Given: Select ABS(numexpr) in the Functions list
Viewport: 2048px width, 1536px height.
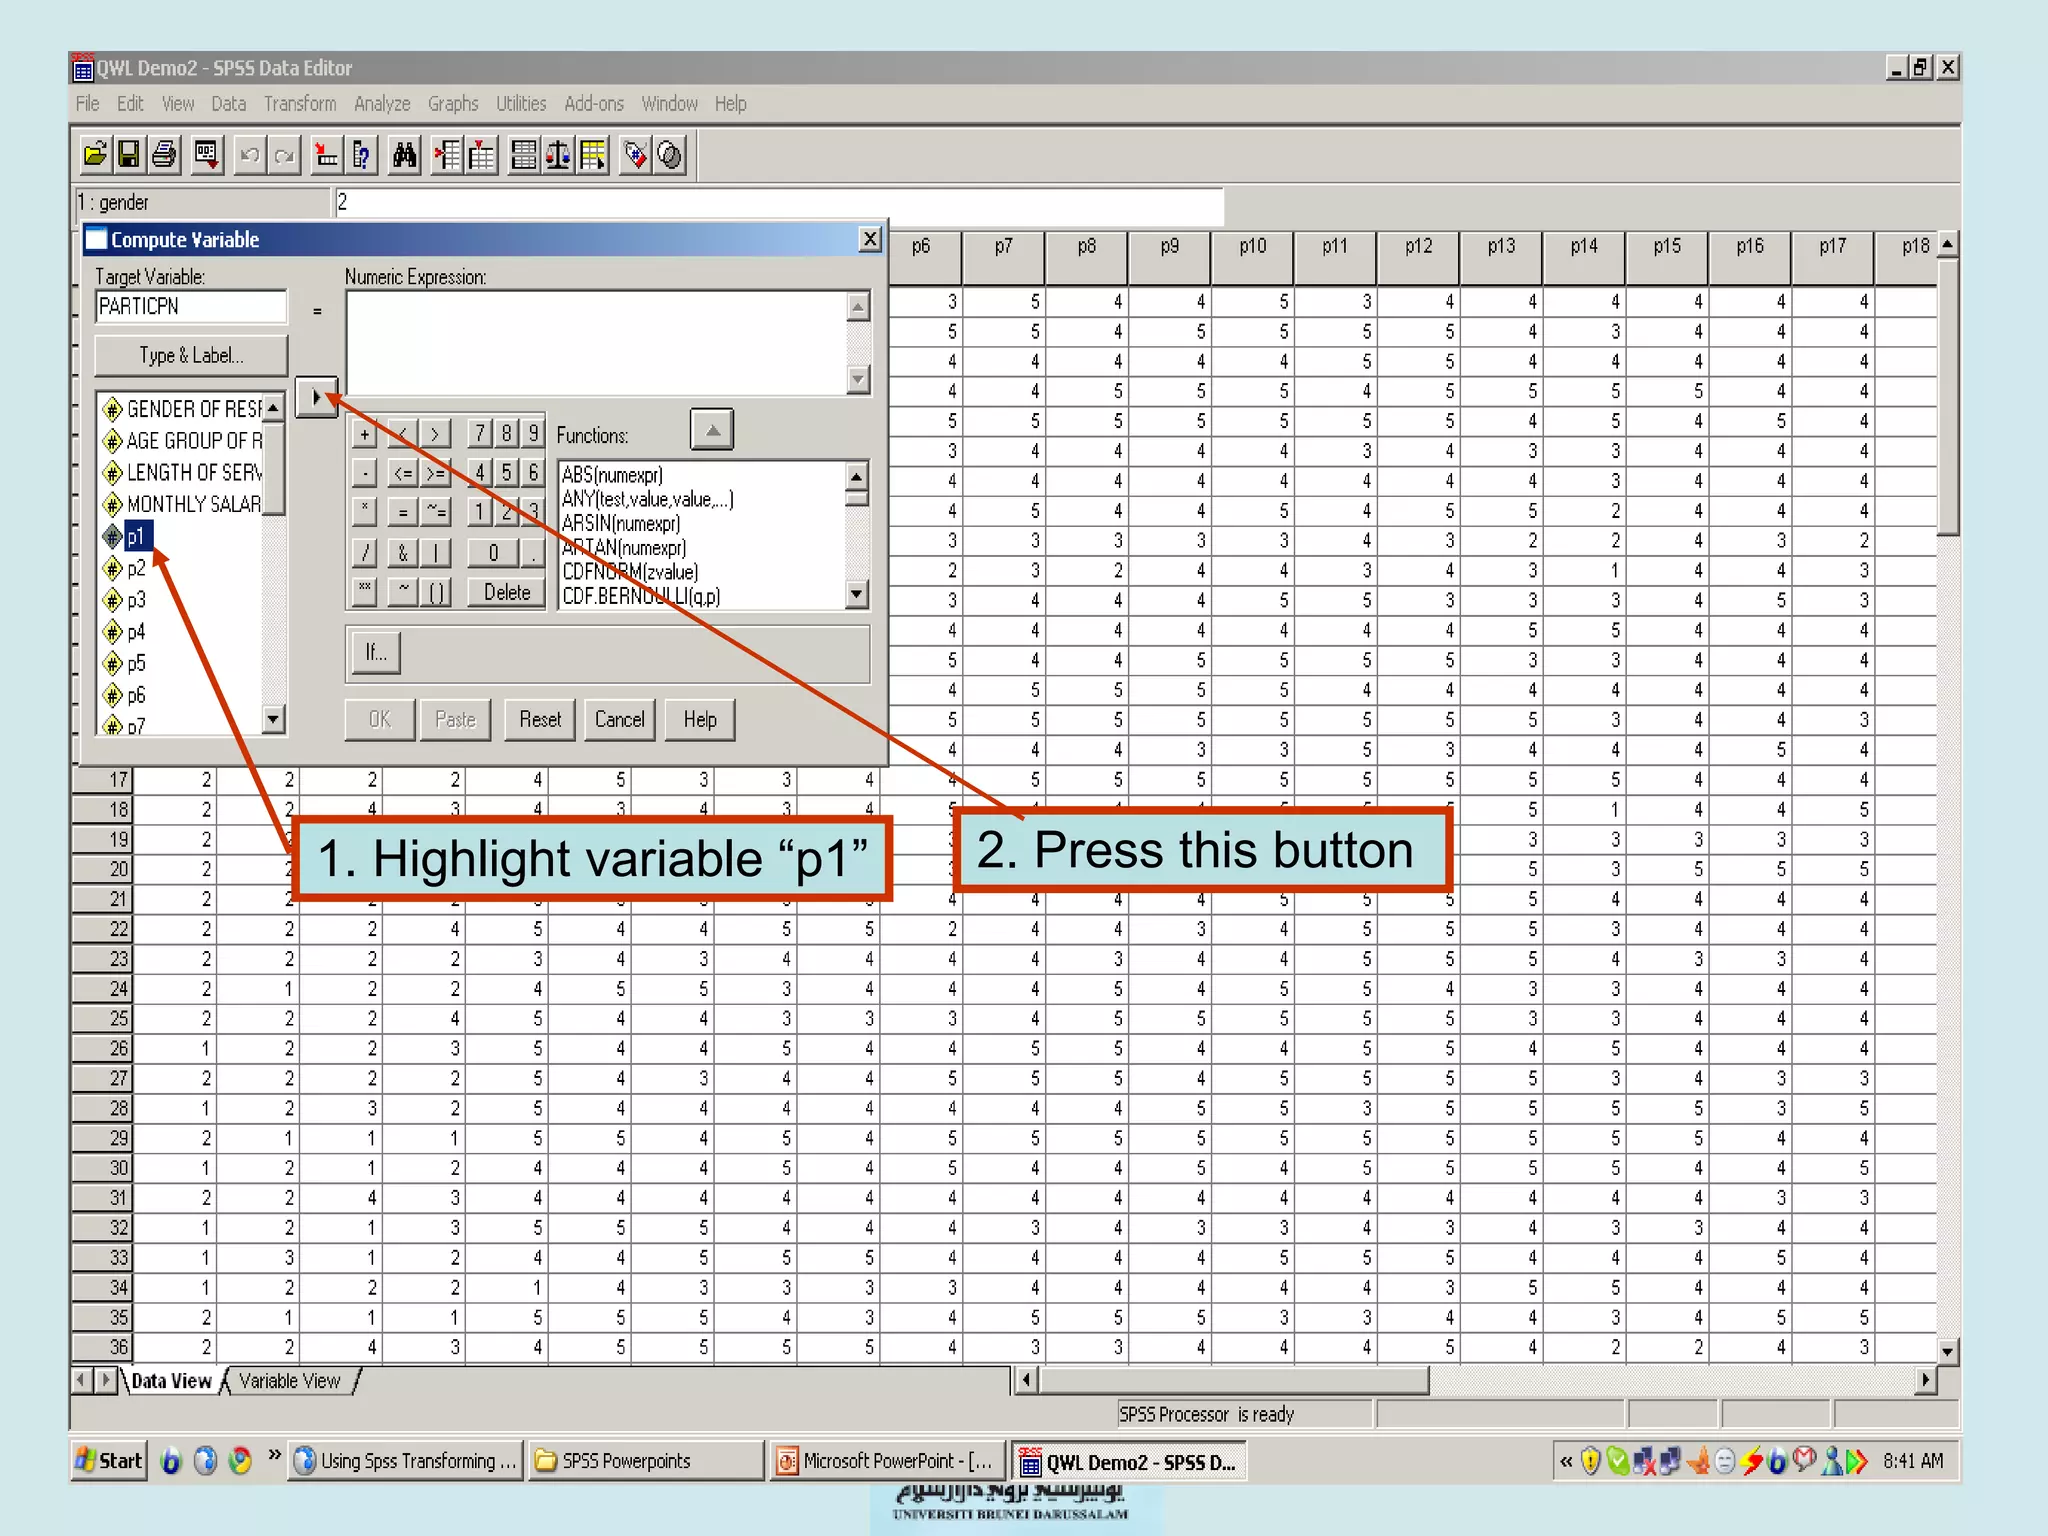Looking at the screenshot, I should click(612, 475).
